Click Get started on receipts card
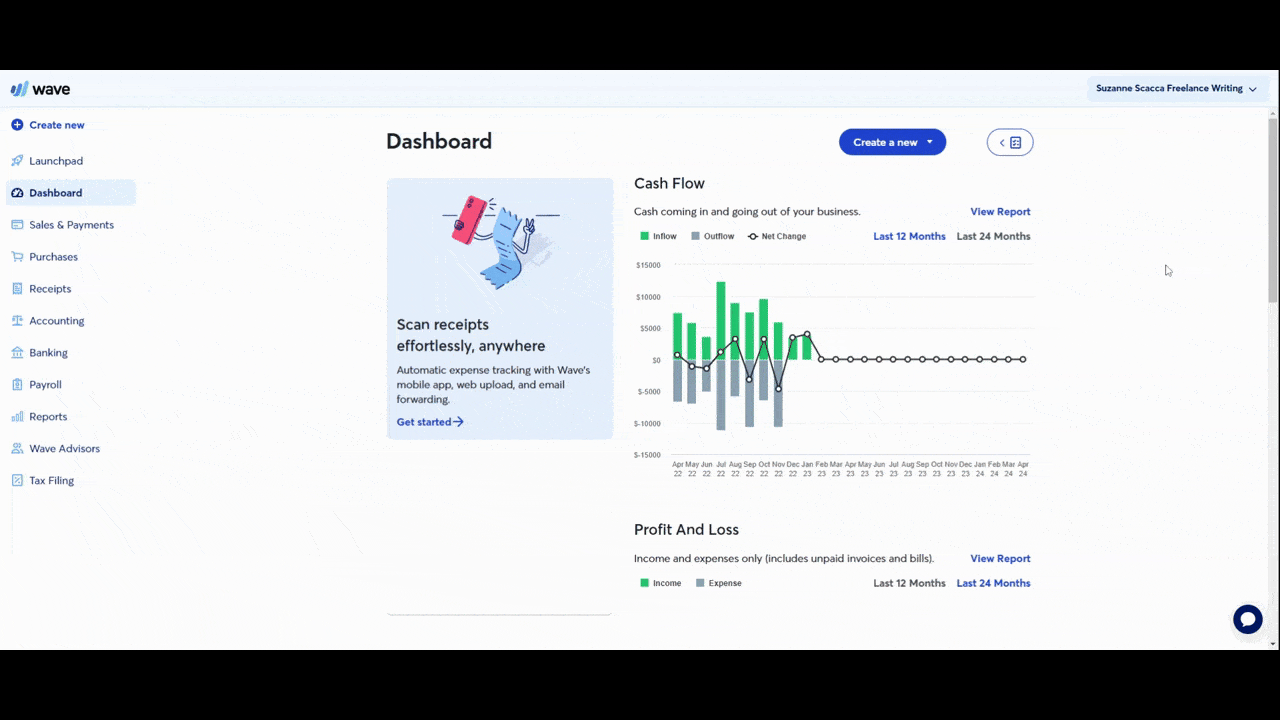 pos(430,422)
